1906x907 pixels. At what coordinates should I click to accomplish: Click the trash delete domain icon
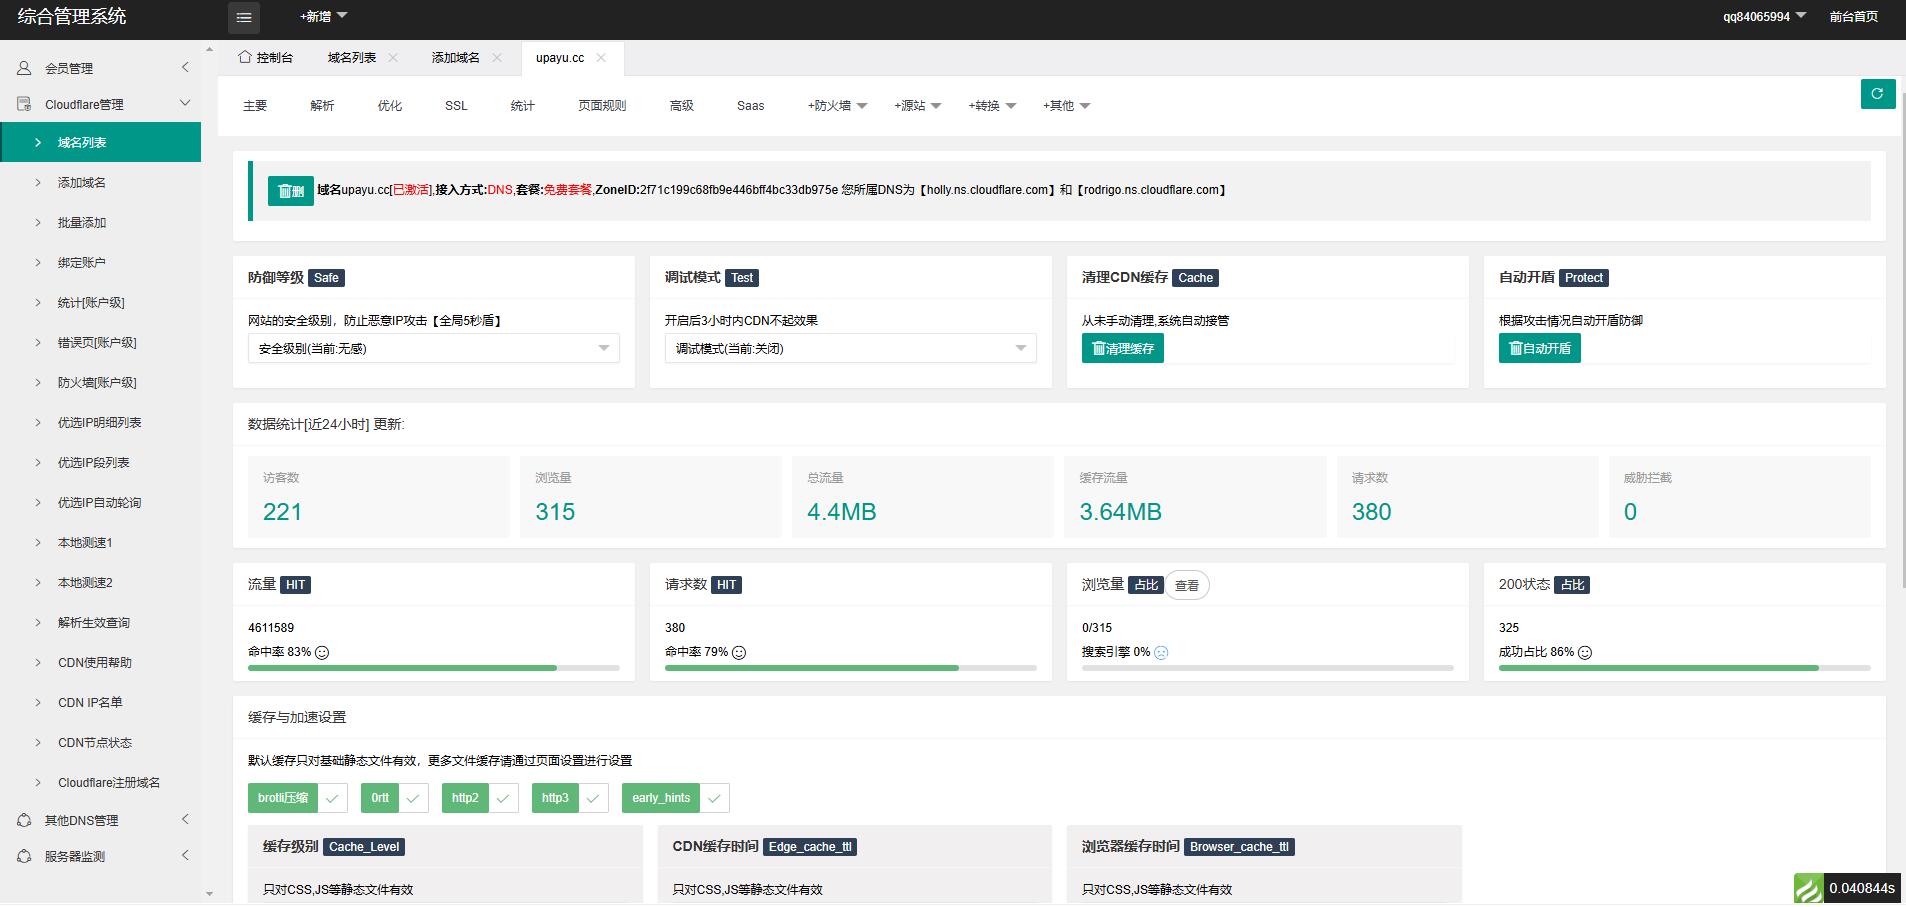290,191
